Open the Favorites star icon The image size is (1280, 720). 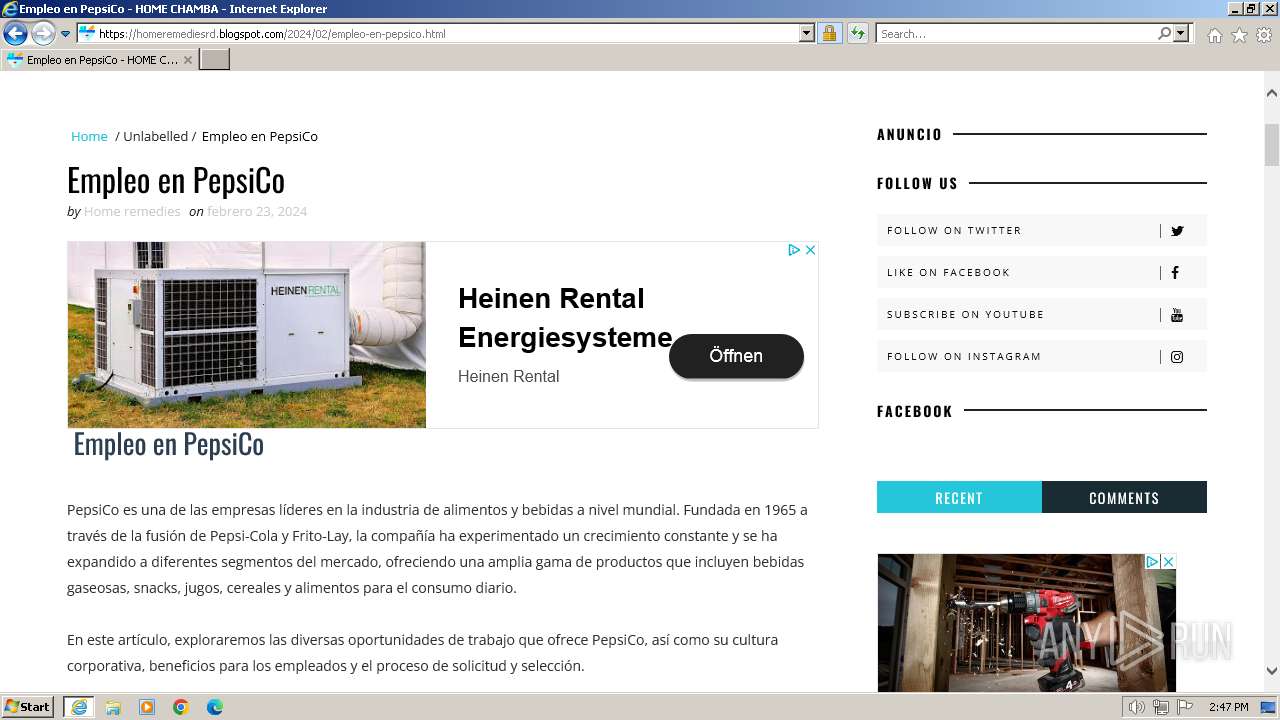[1239, 35]
